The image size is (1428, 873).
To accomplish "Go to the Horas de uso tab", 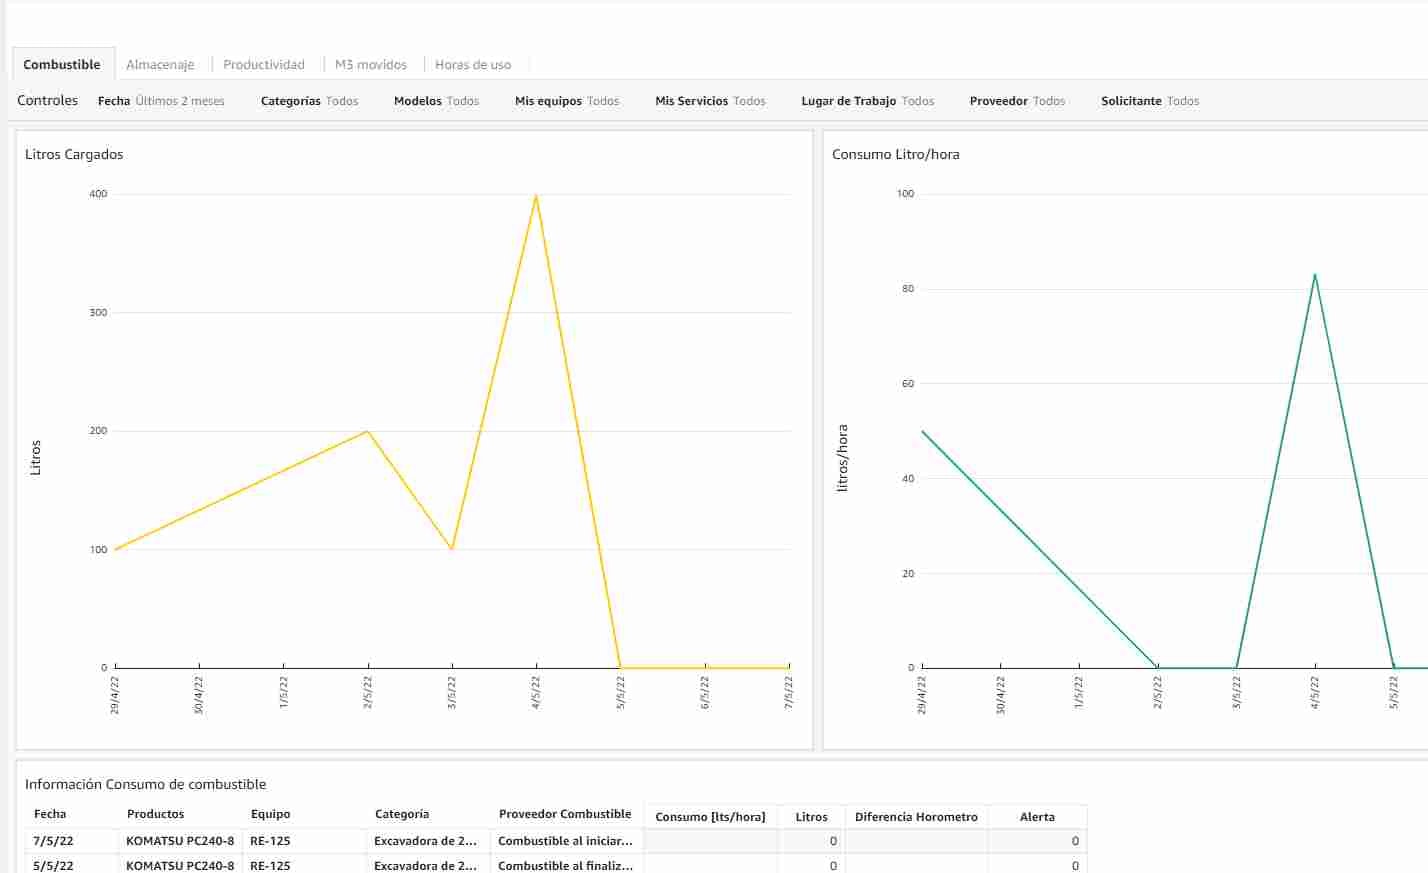I will (x=473, y=65).
